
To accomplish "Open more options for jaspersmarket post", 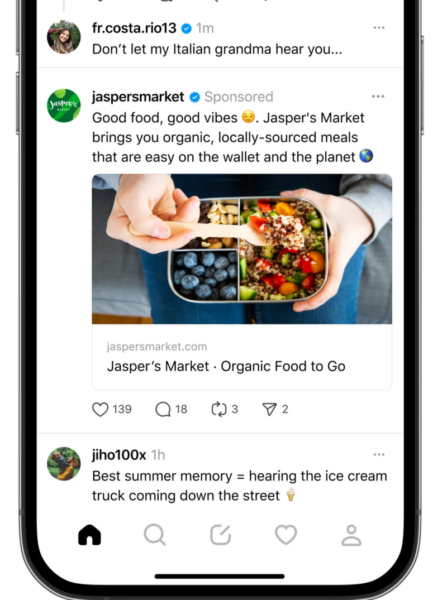I will (x=378, y=96).
